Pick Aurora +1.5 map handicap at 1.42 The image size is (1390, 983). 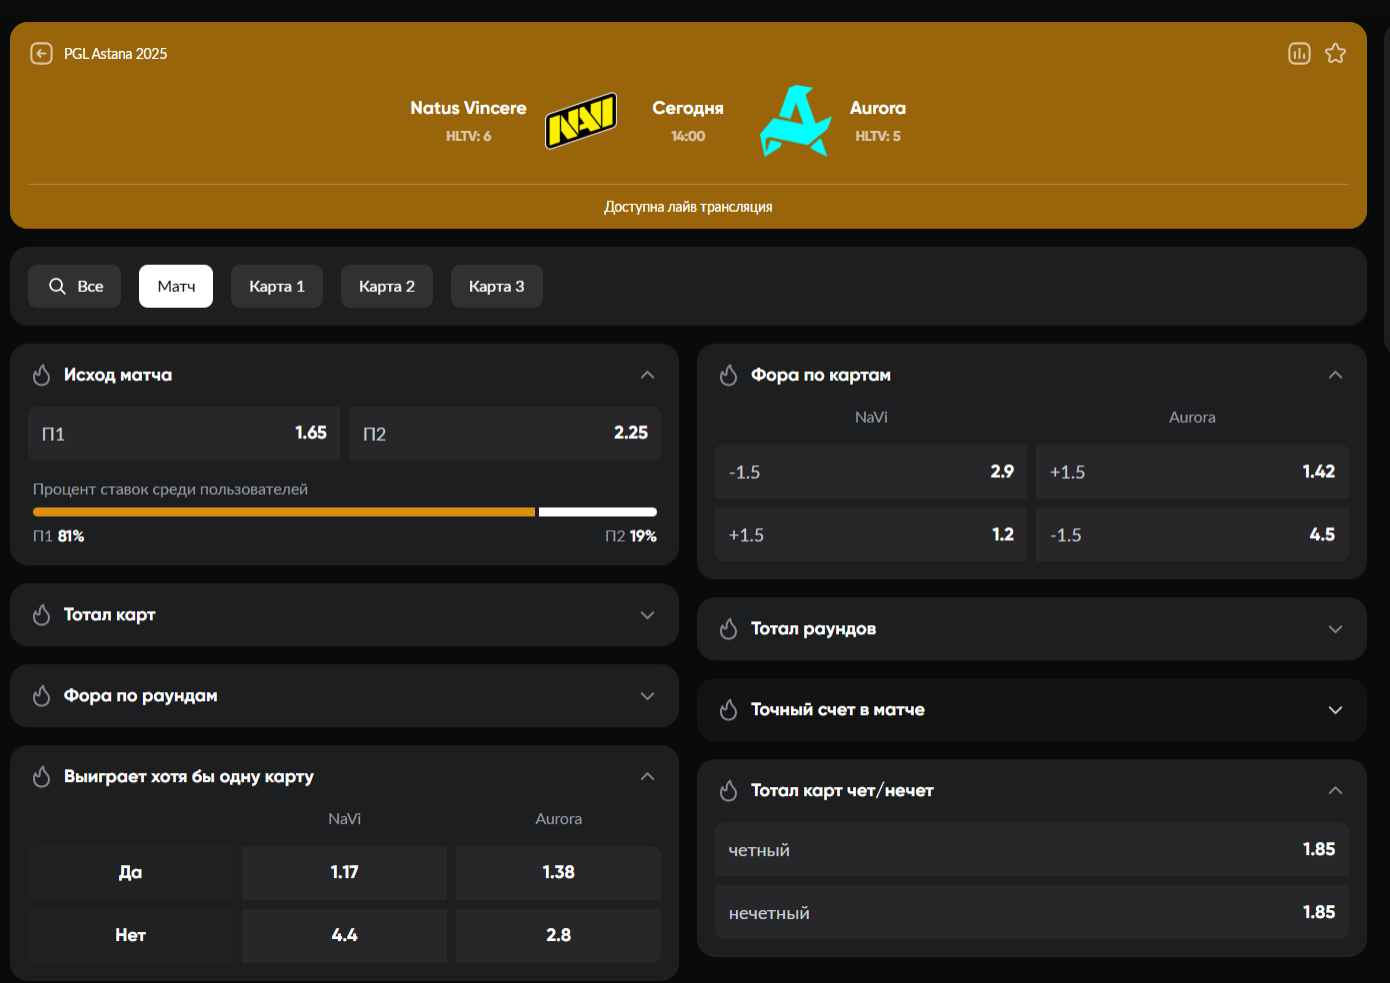tap(1192, 472)
